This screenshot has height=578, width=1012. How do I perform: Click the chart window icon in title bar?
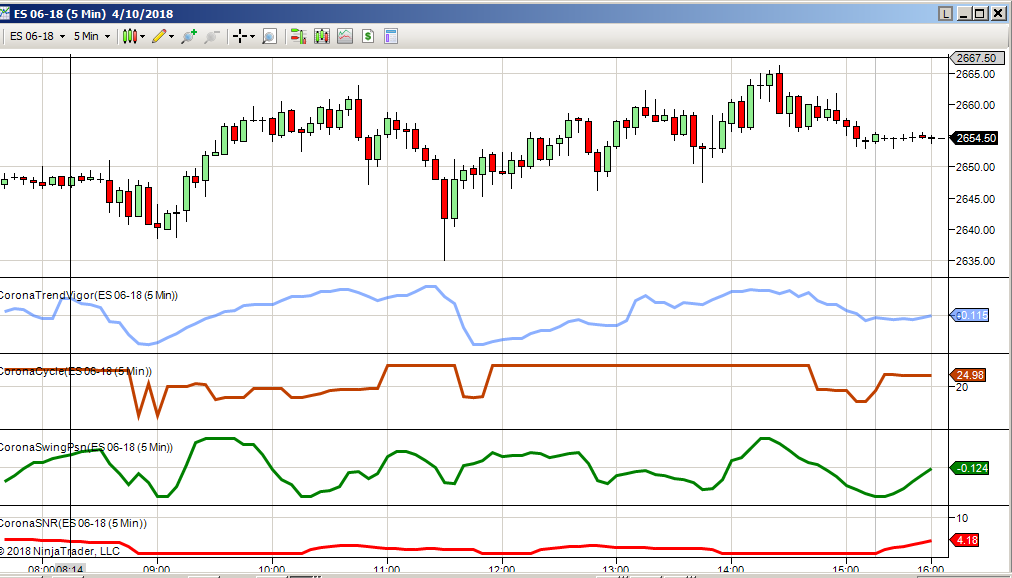coord(5,13)
